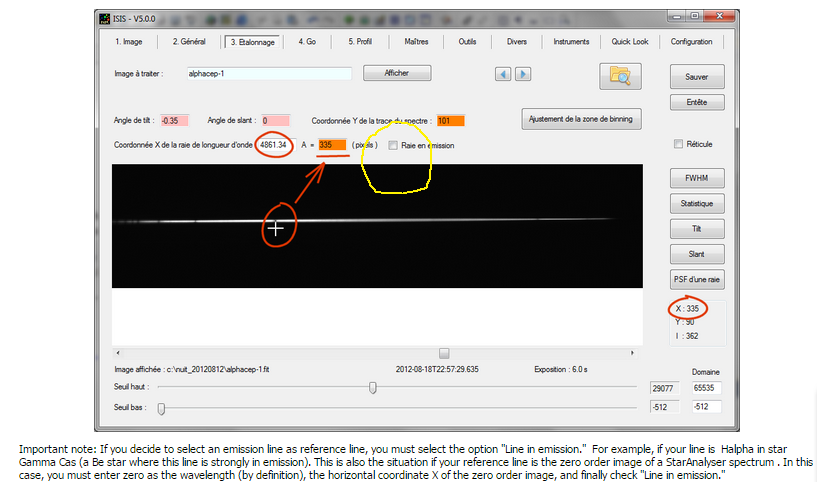Open the 4. Go tab
Screen dimensions: 817x482
307,42
